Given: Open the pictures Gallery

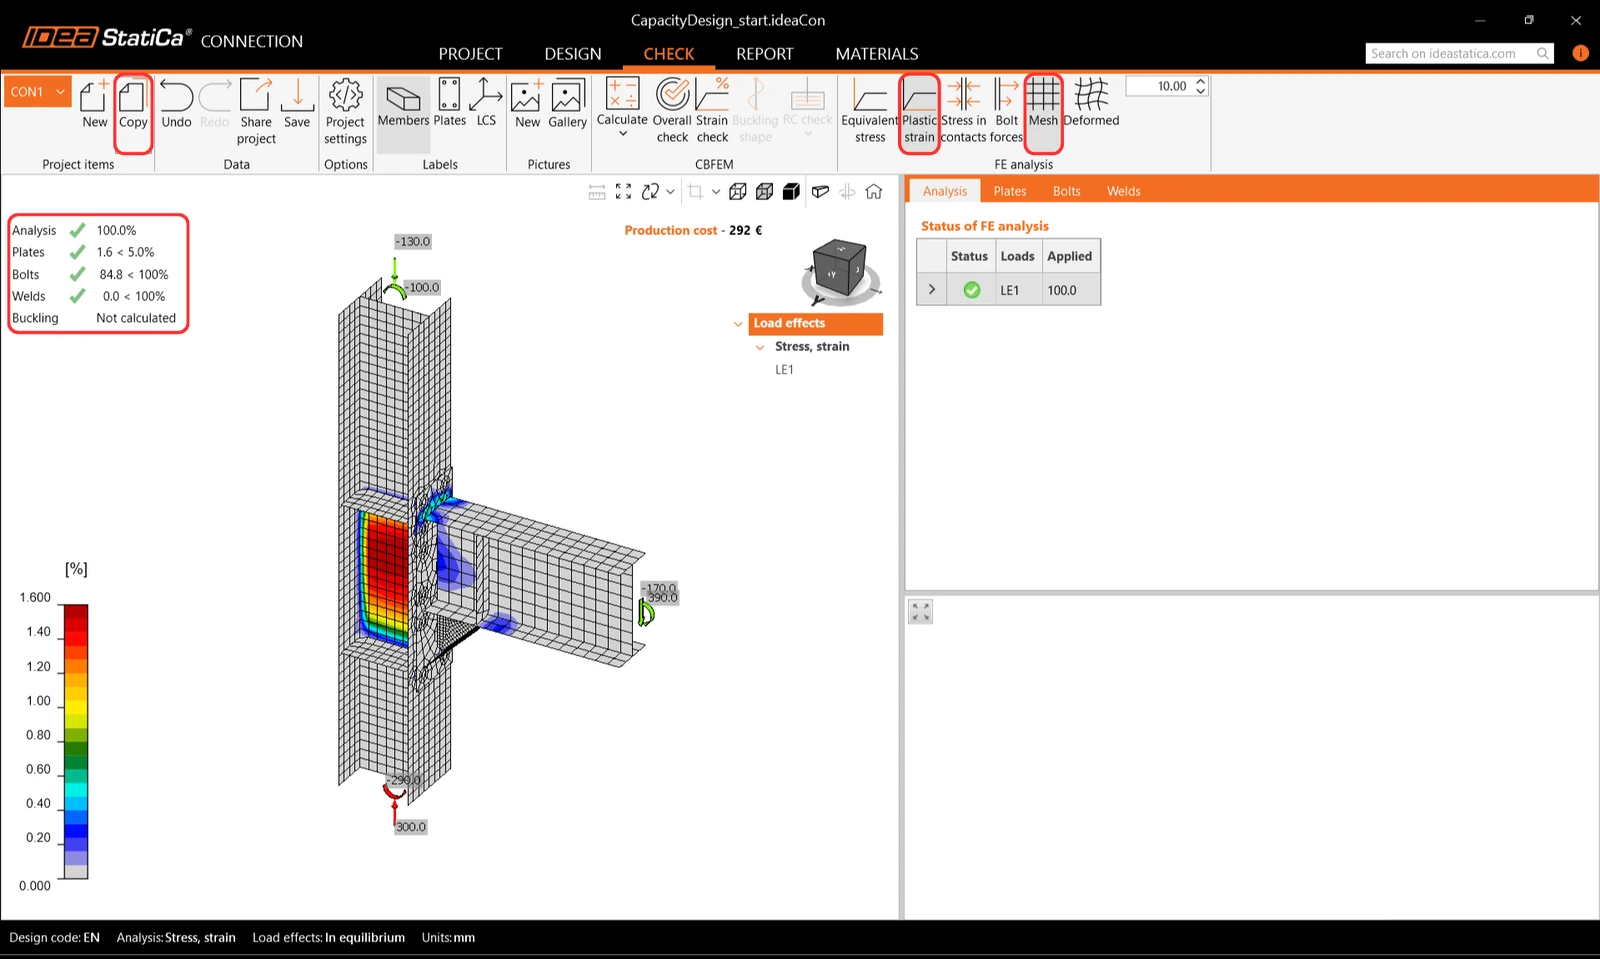Looking at the screenshot, I should pyautogui.click(x=567, y=104).
